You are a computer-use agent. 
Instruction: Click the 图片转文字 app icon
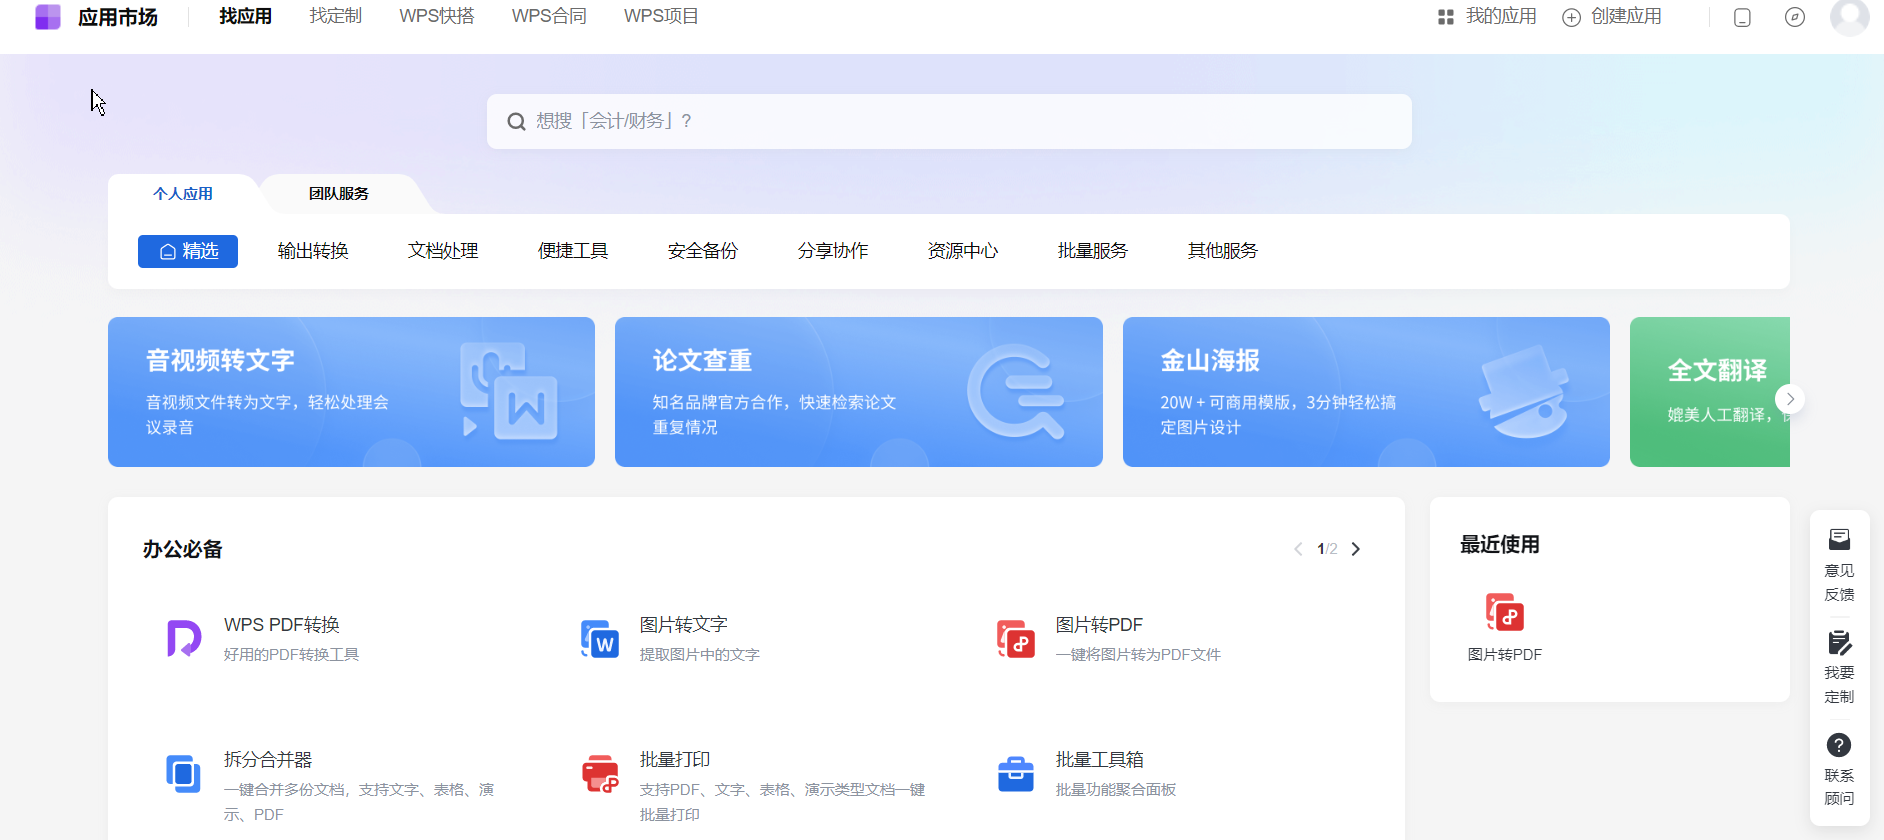600,638
